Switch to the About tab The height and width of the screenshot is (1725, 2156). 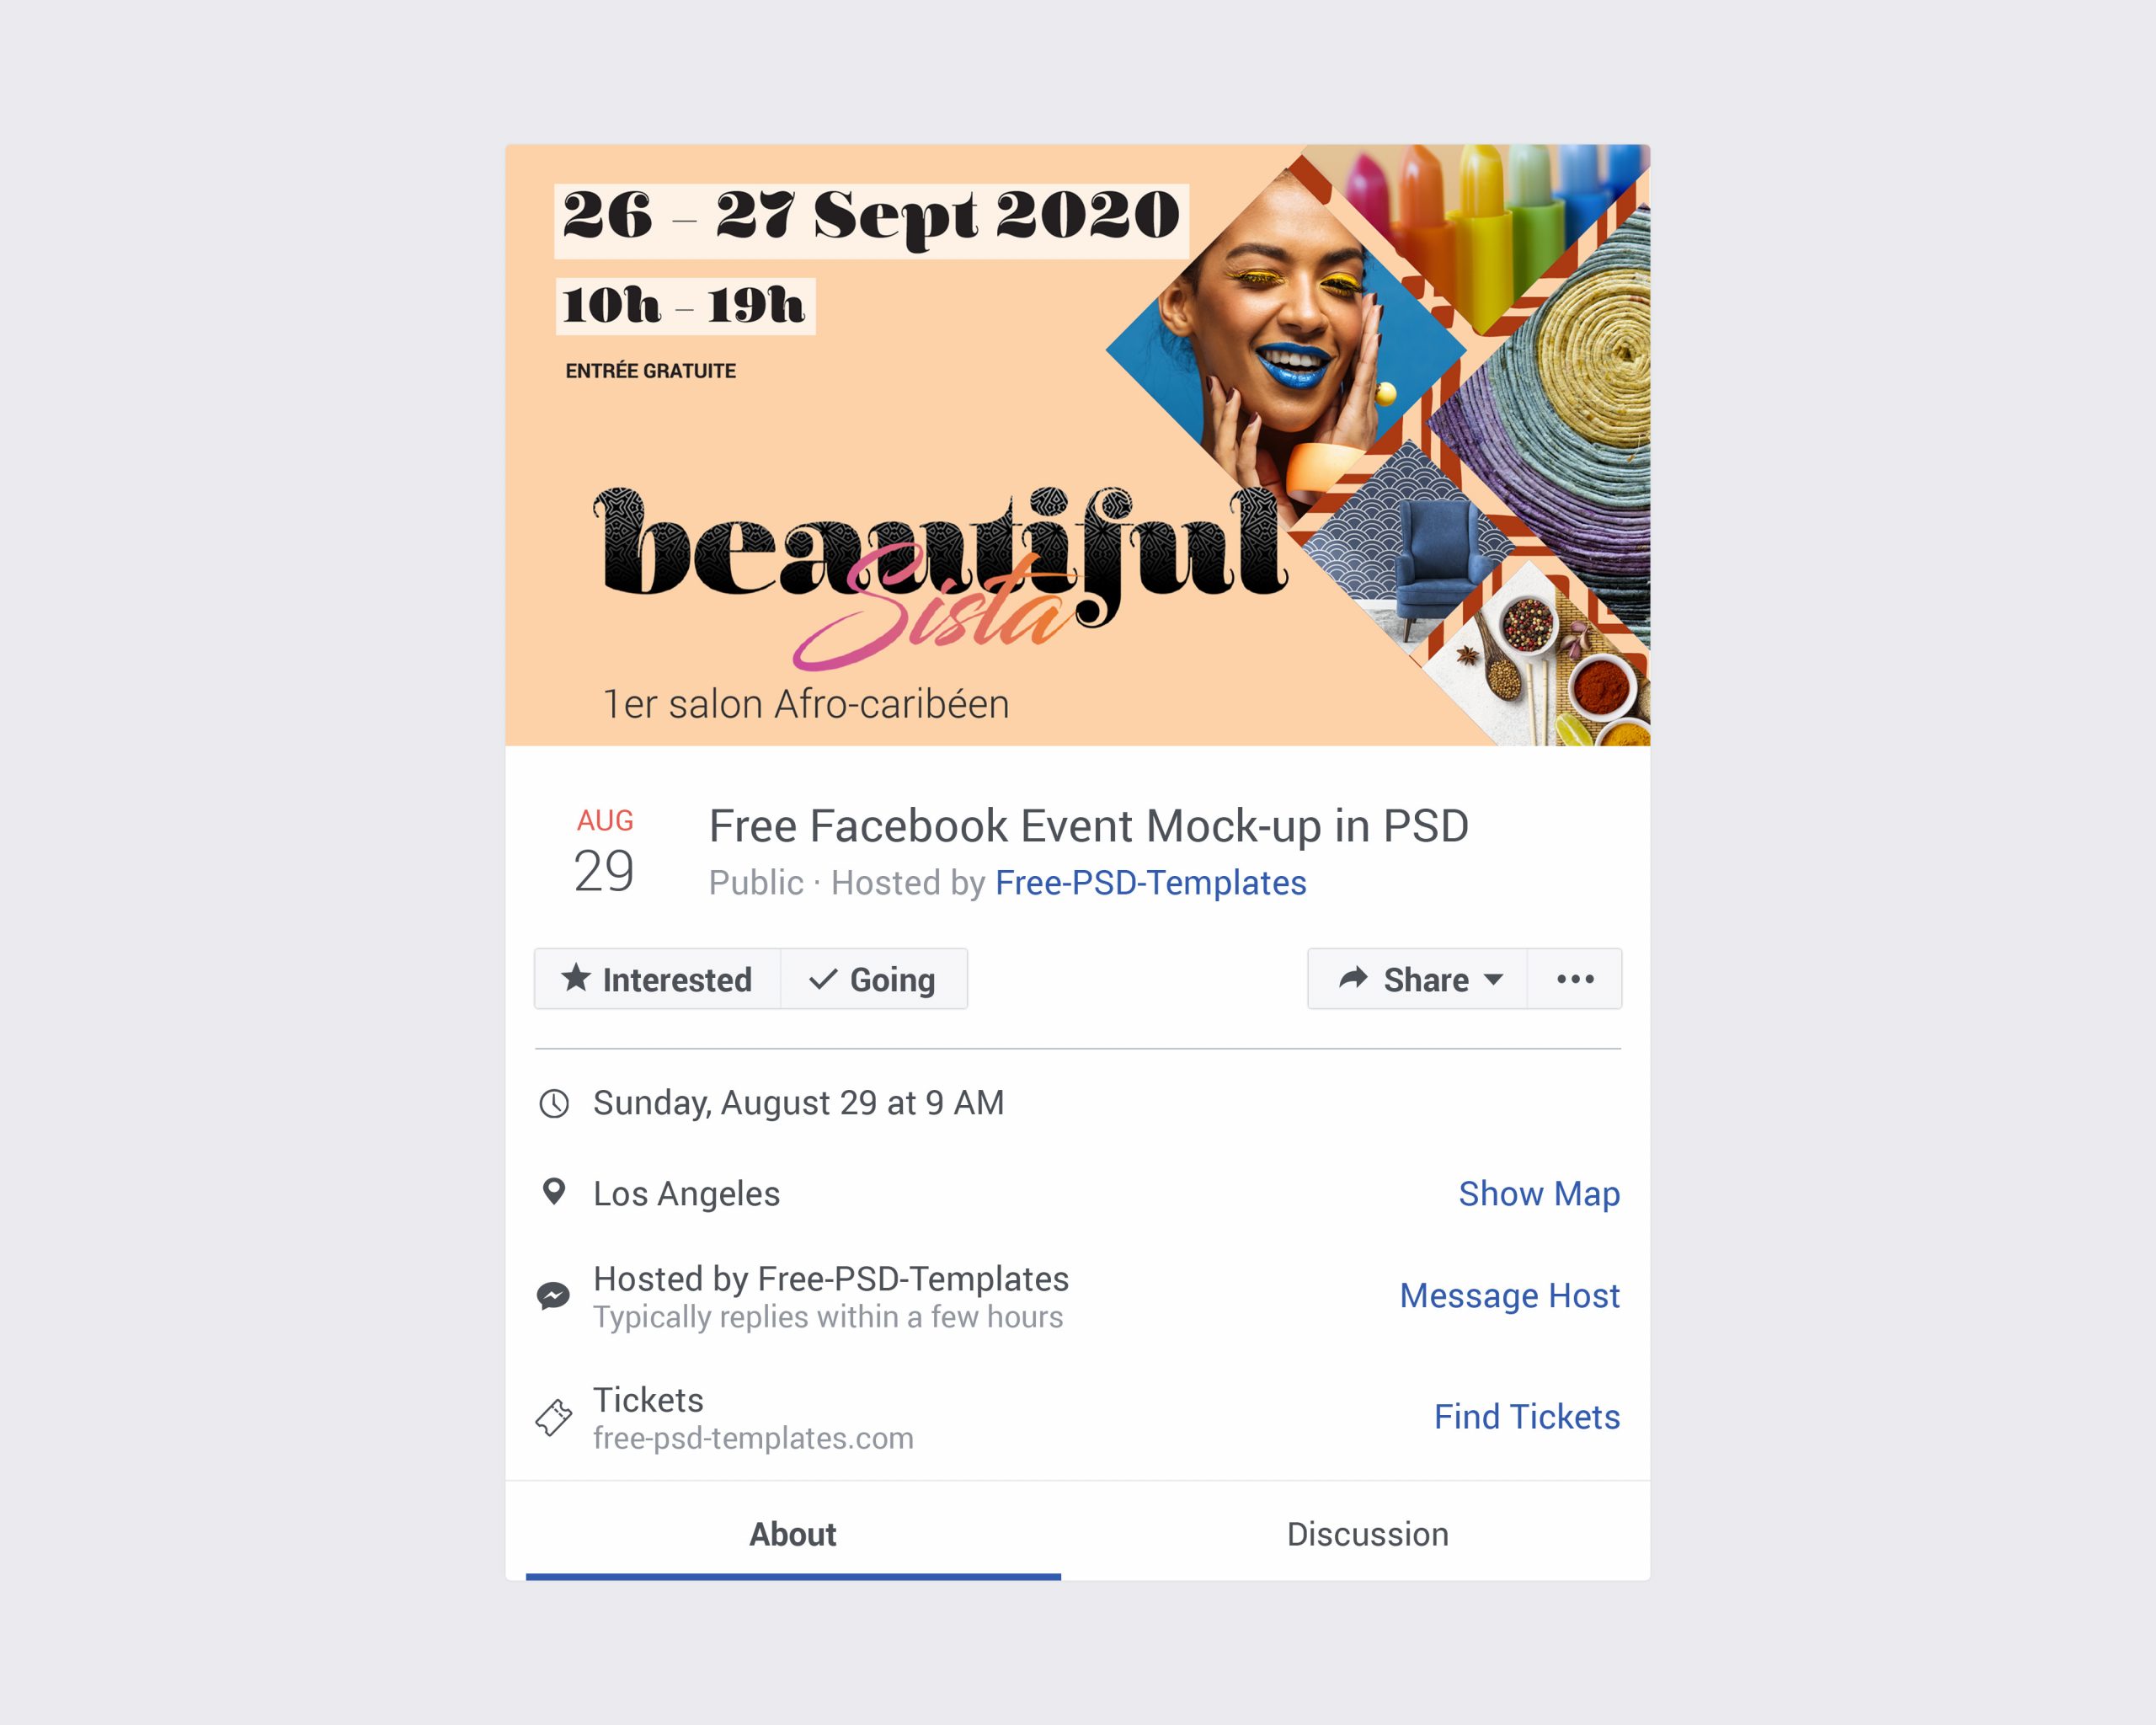coord(793,1533)
